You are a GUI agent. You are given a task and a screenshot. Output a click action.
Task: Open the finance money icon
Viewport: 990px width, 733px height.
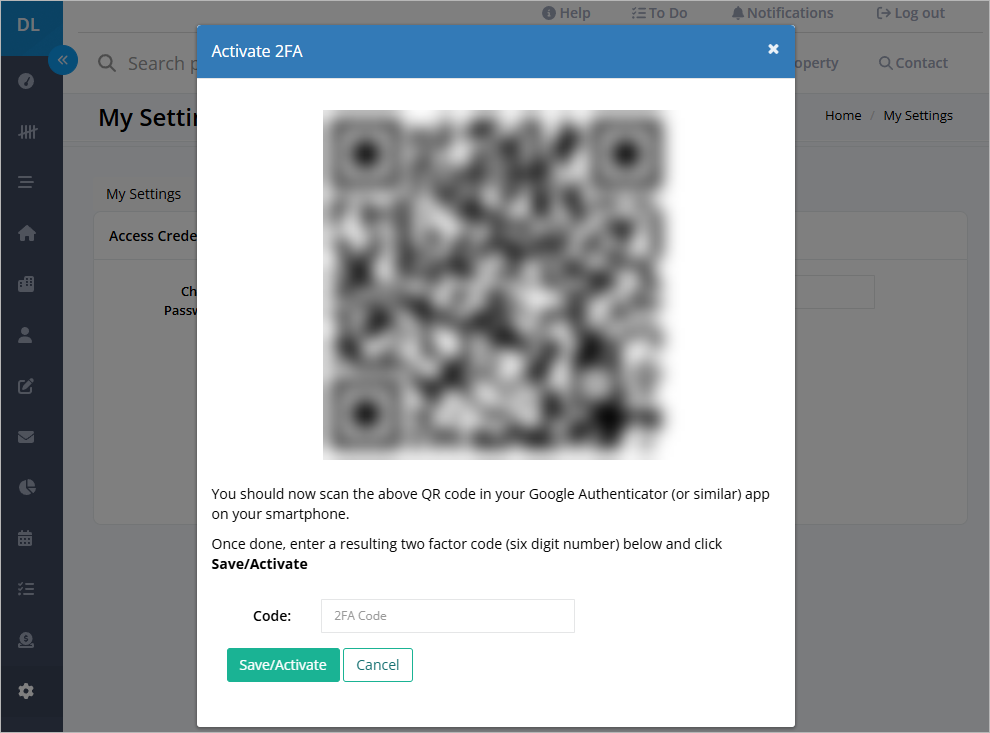[26, 639]
